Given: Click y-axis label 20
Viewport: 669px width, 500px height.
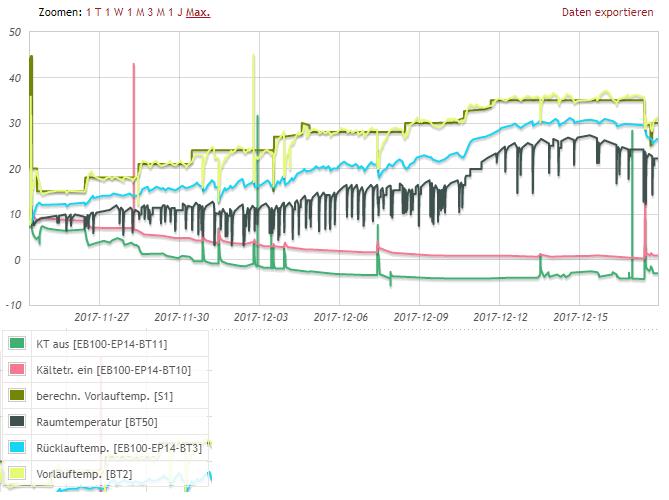Looking at the screenshot, I should tap(15, 169).
